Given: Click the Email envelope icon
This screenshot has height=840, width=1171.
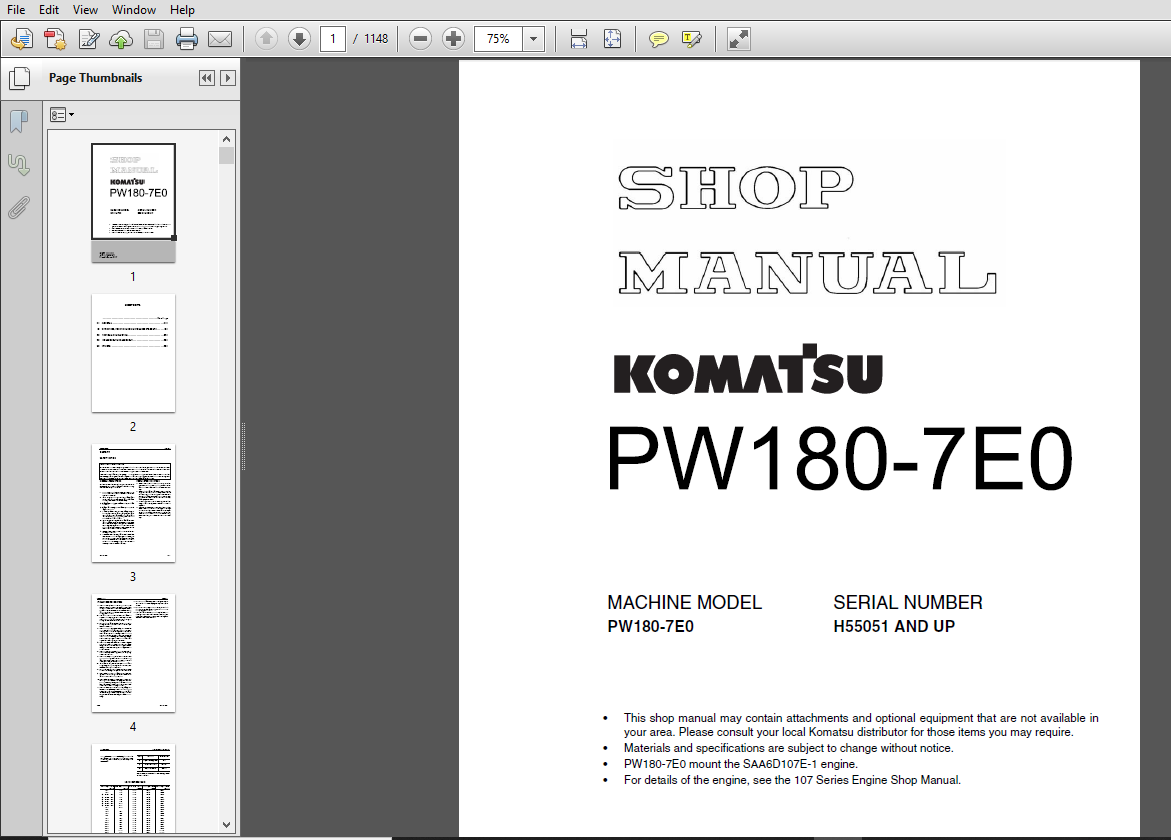Looking at the screenshot, I should point(220,39).
